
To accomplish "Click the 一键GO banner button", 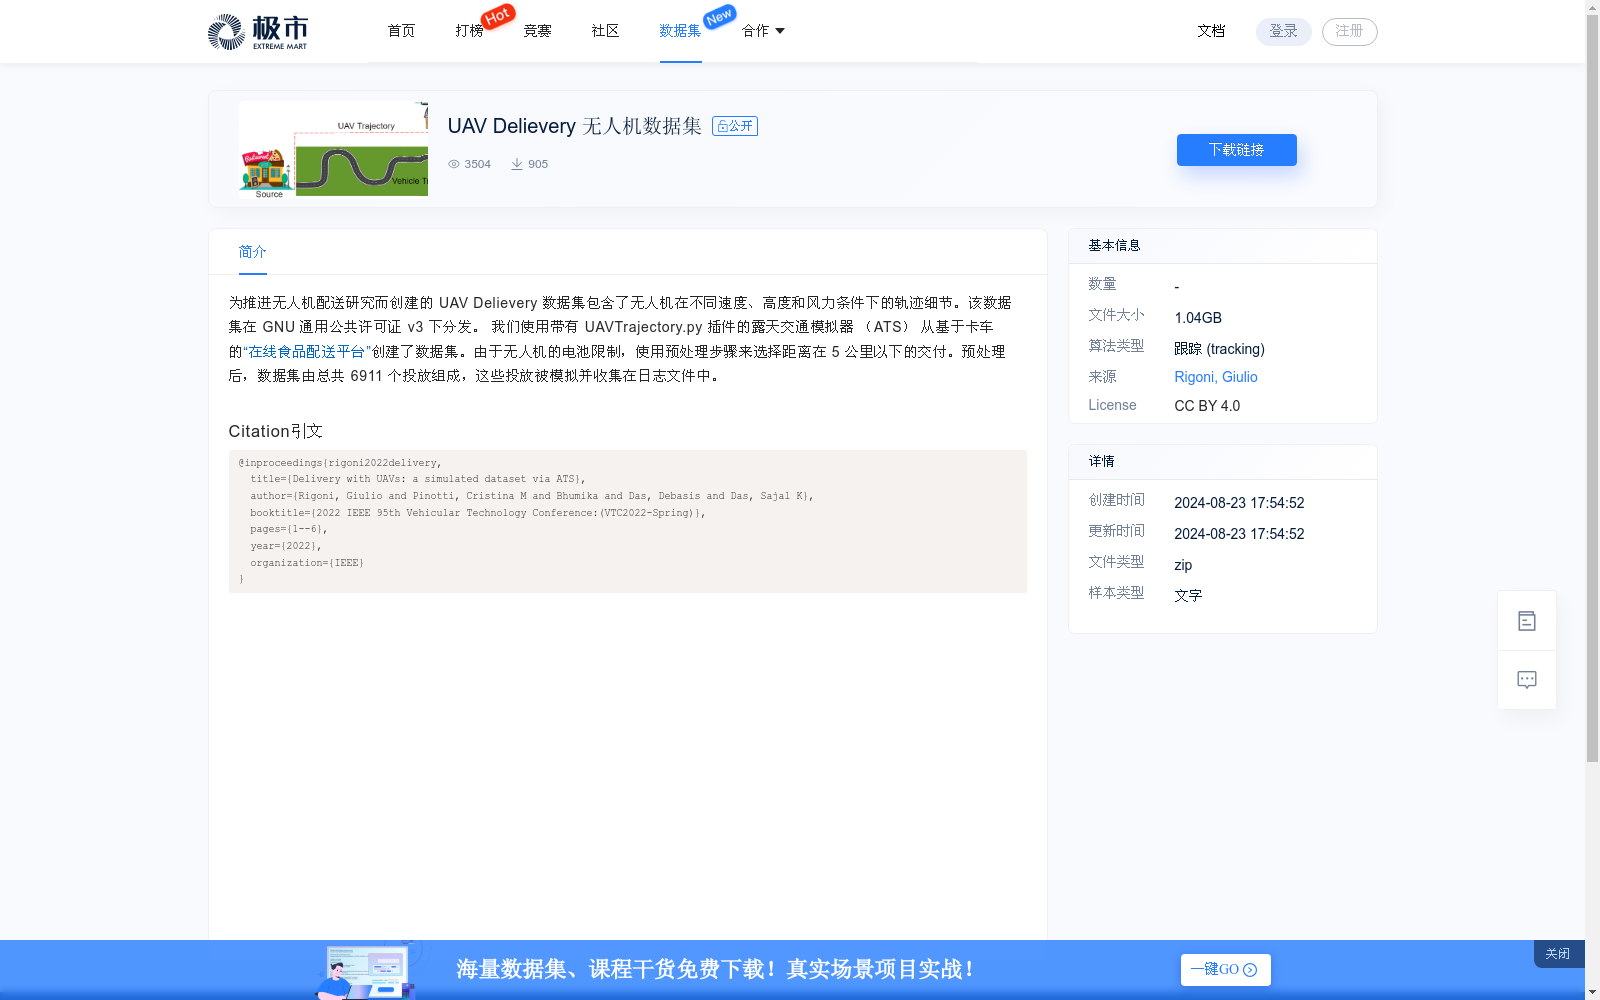I will (1225, 970).
